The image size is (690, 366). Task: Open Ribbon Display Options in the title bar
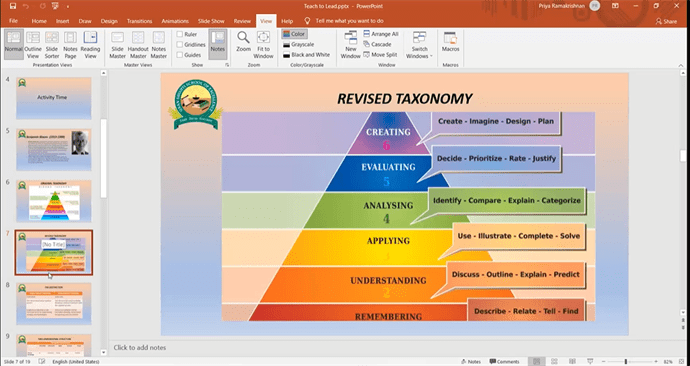pos(615,6)
